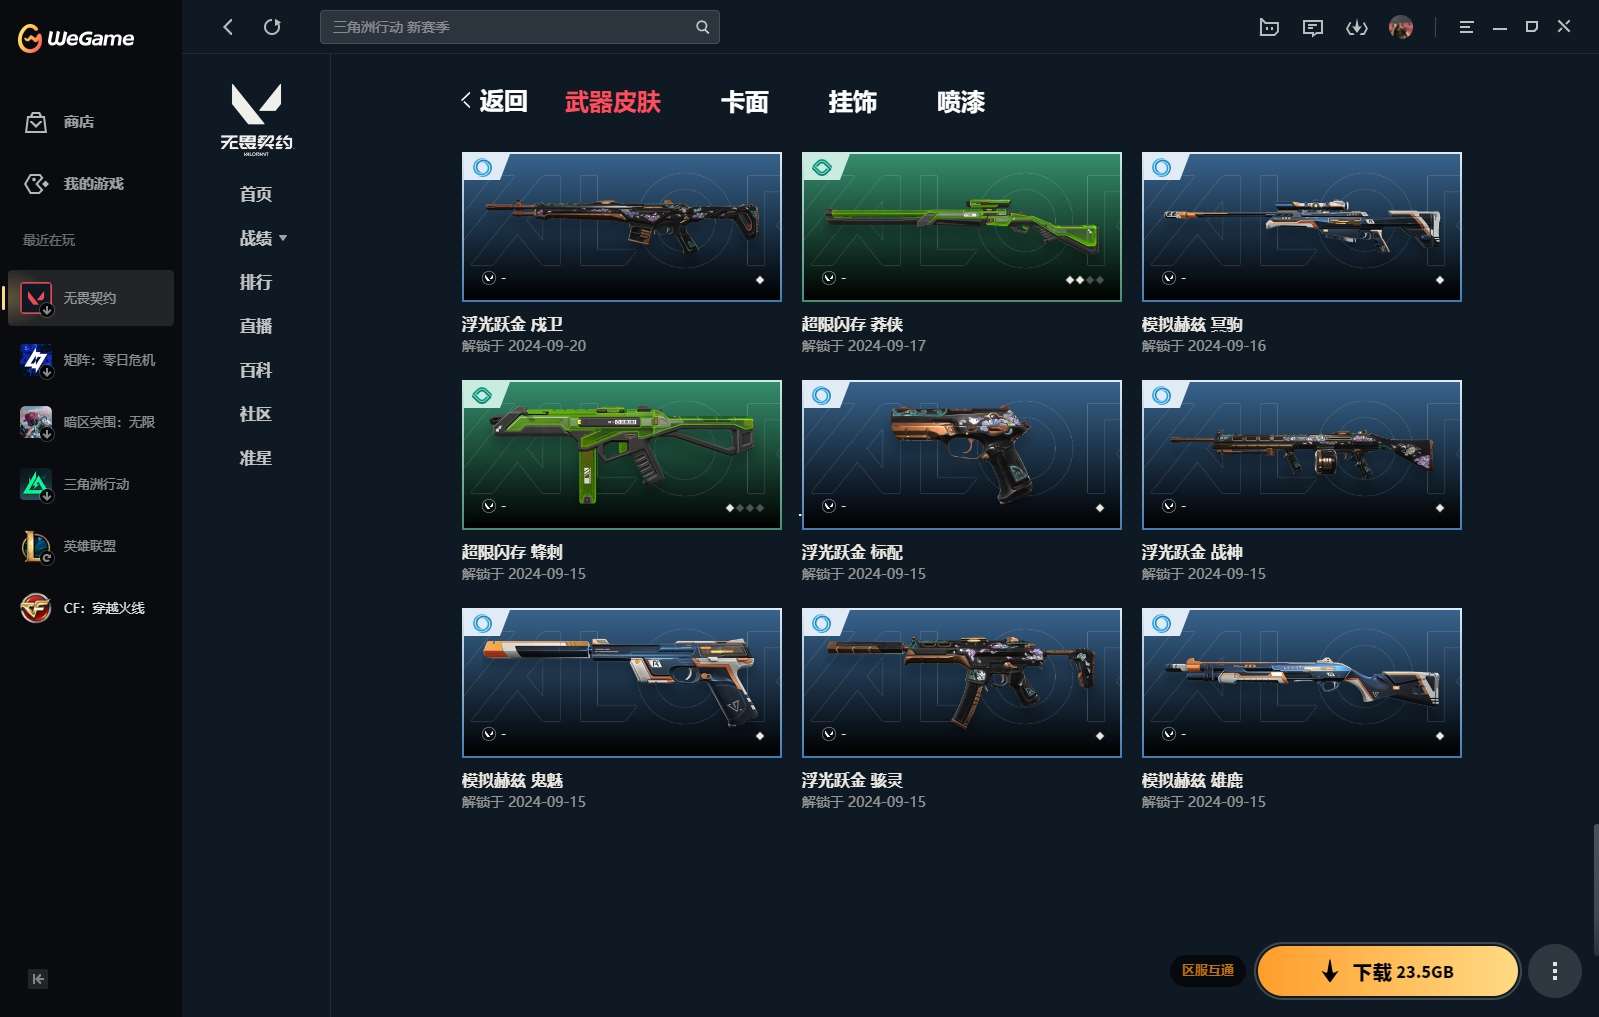The height and width of the screenshot is (1017, 1599).
Task: Open the hamburger main menu
Action: coord(1466,27)
